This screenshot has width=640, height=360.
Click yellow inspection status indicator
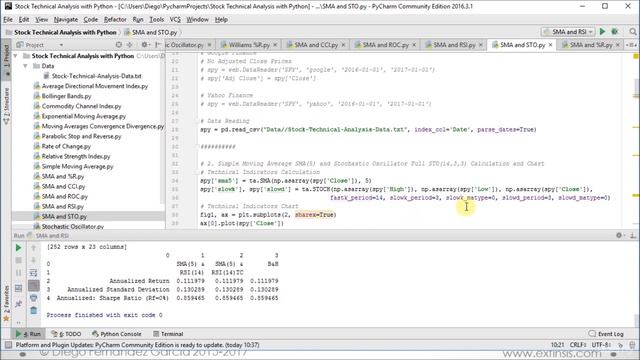pos(636,56)
